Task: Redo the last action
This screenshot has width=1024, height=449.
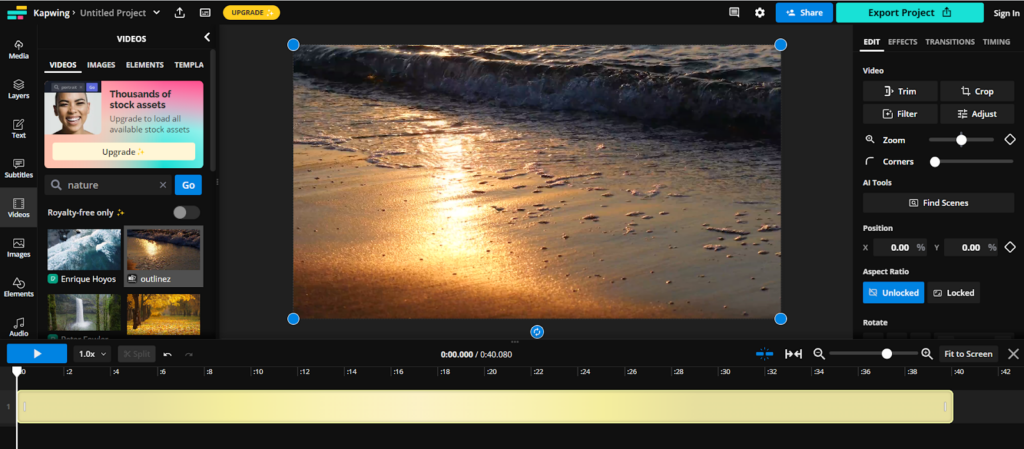Action: pos(189,354)
